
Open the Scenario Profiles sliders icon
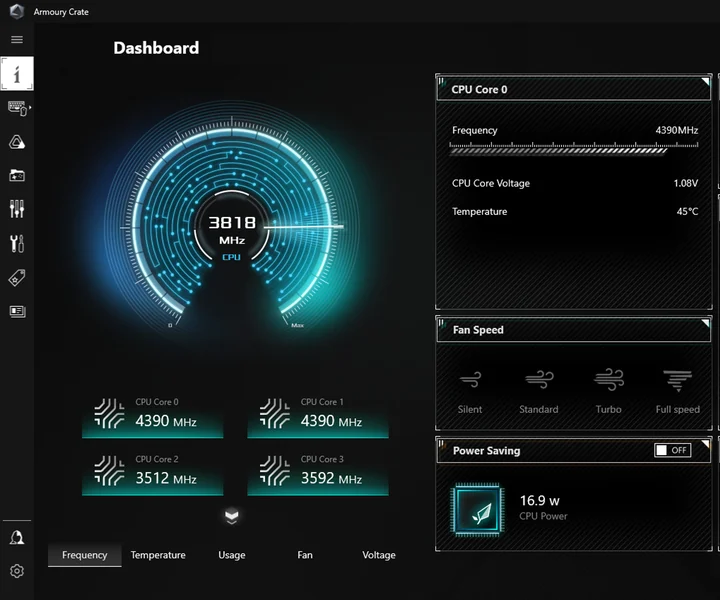(x=17, y=209)
